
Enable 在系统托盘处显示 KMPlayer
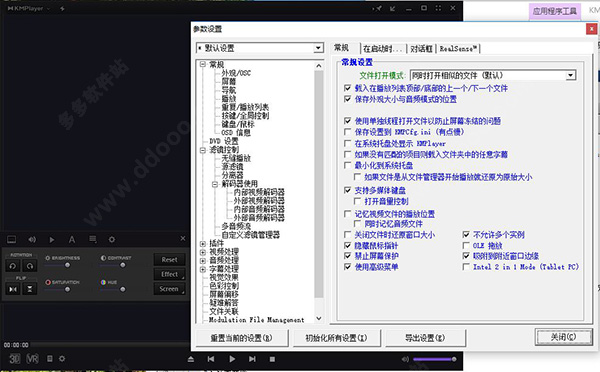coord(347,144)
